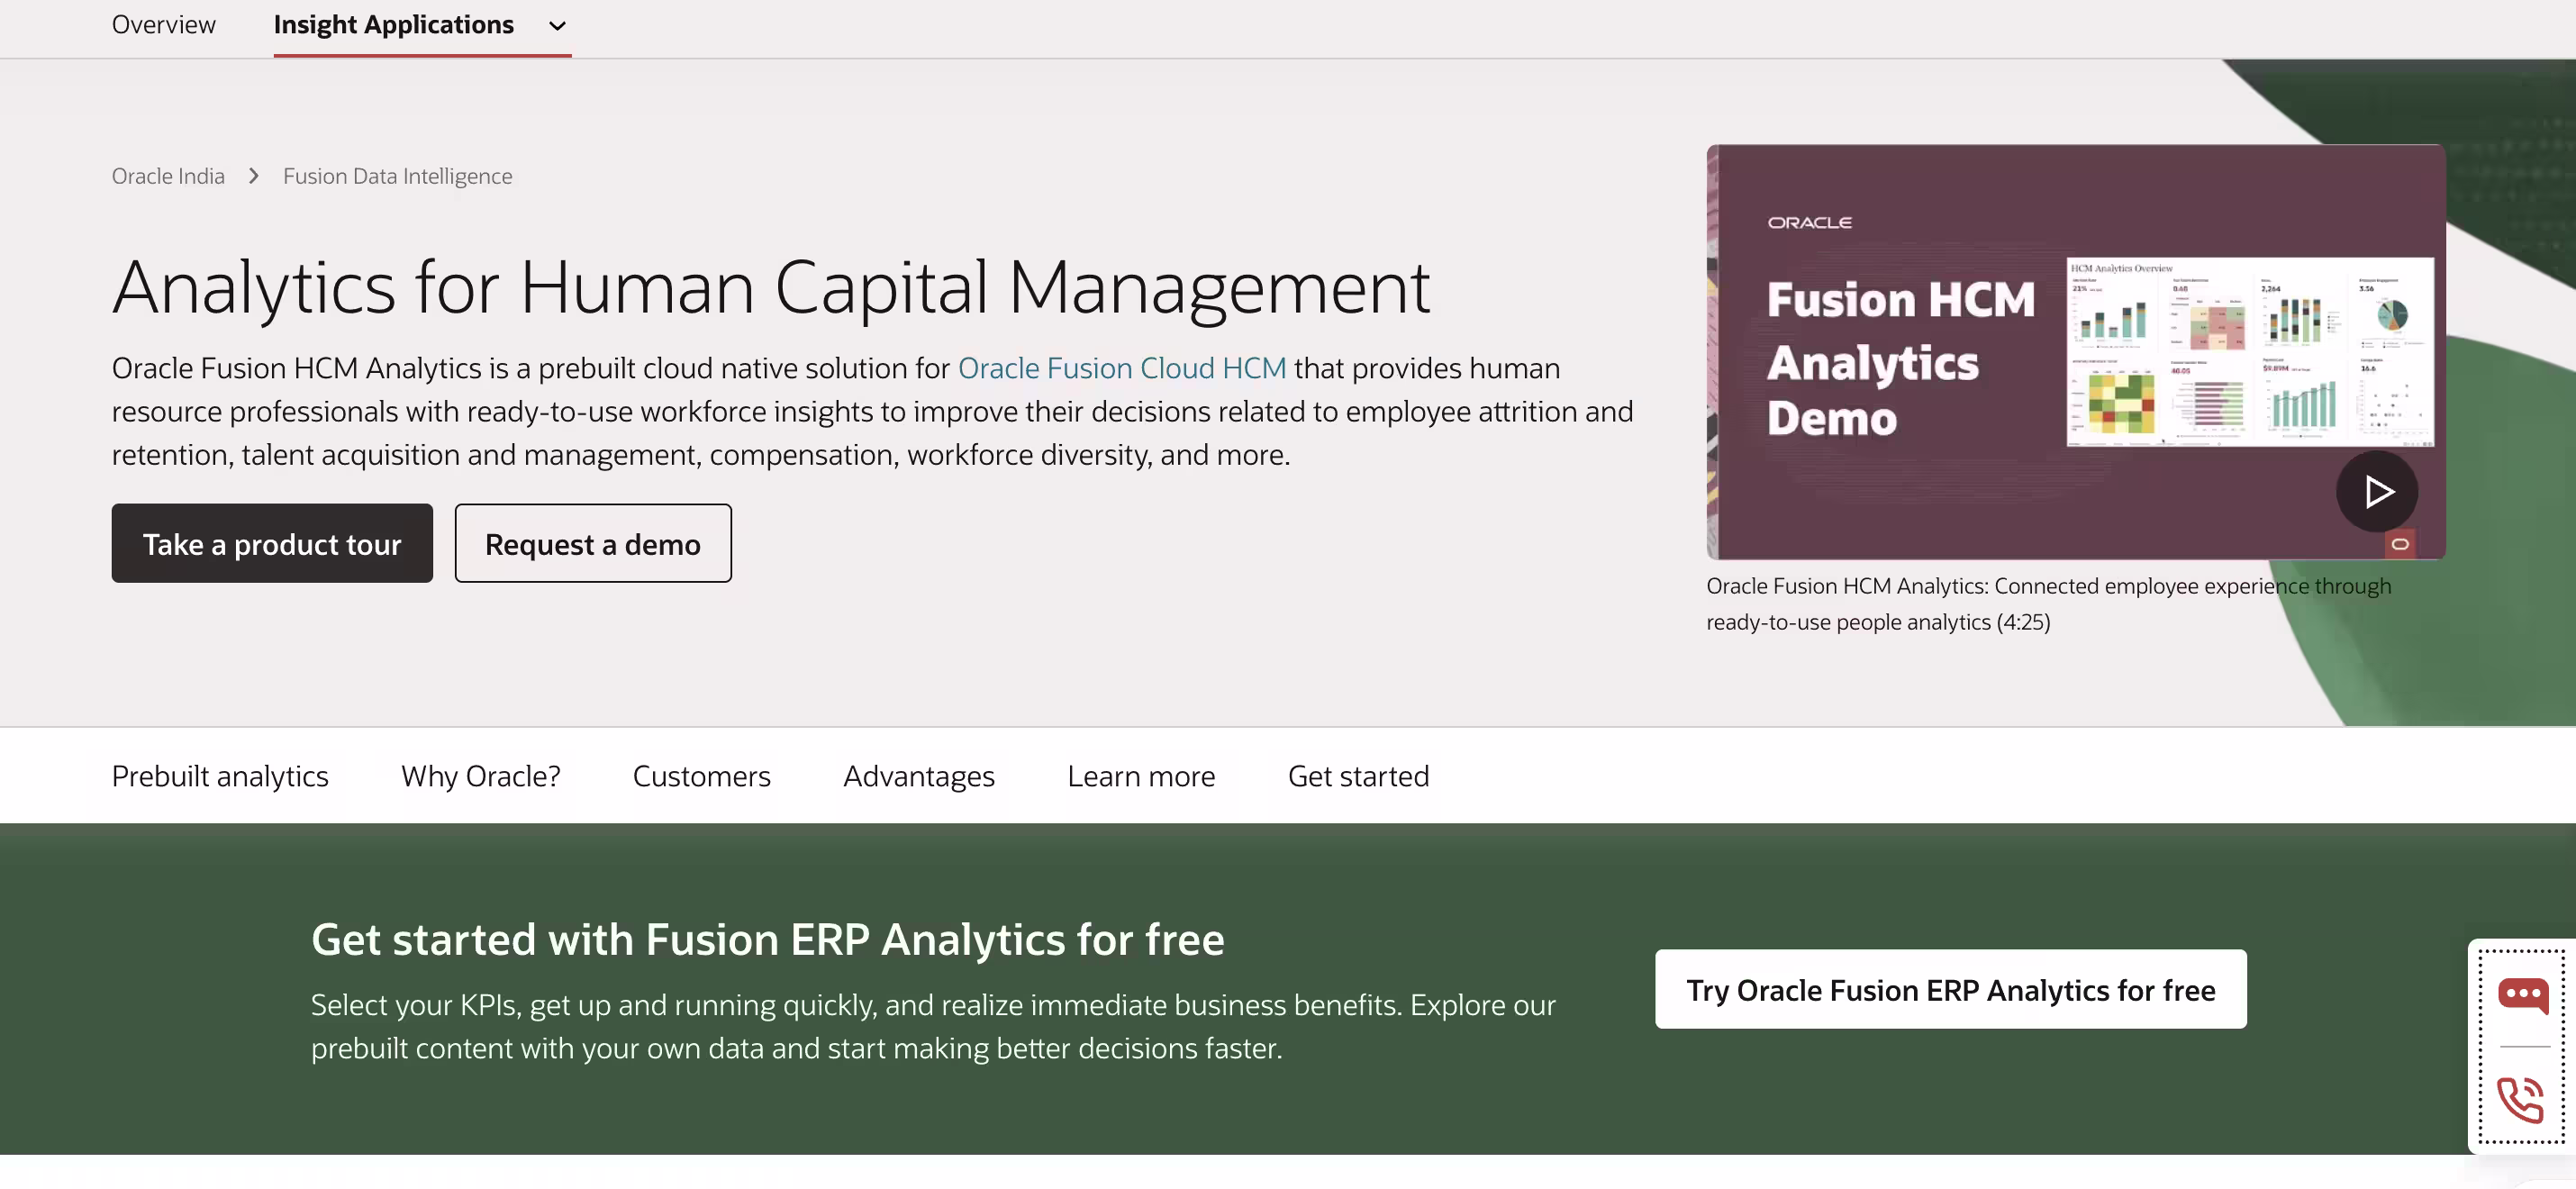Click the Get started with Fusion ERP Analytics heading
Viewport: 2576px width, 1189px height.
click(x=768, y=940)
